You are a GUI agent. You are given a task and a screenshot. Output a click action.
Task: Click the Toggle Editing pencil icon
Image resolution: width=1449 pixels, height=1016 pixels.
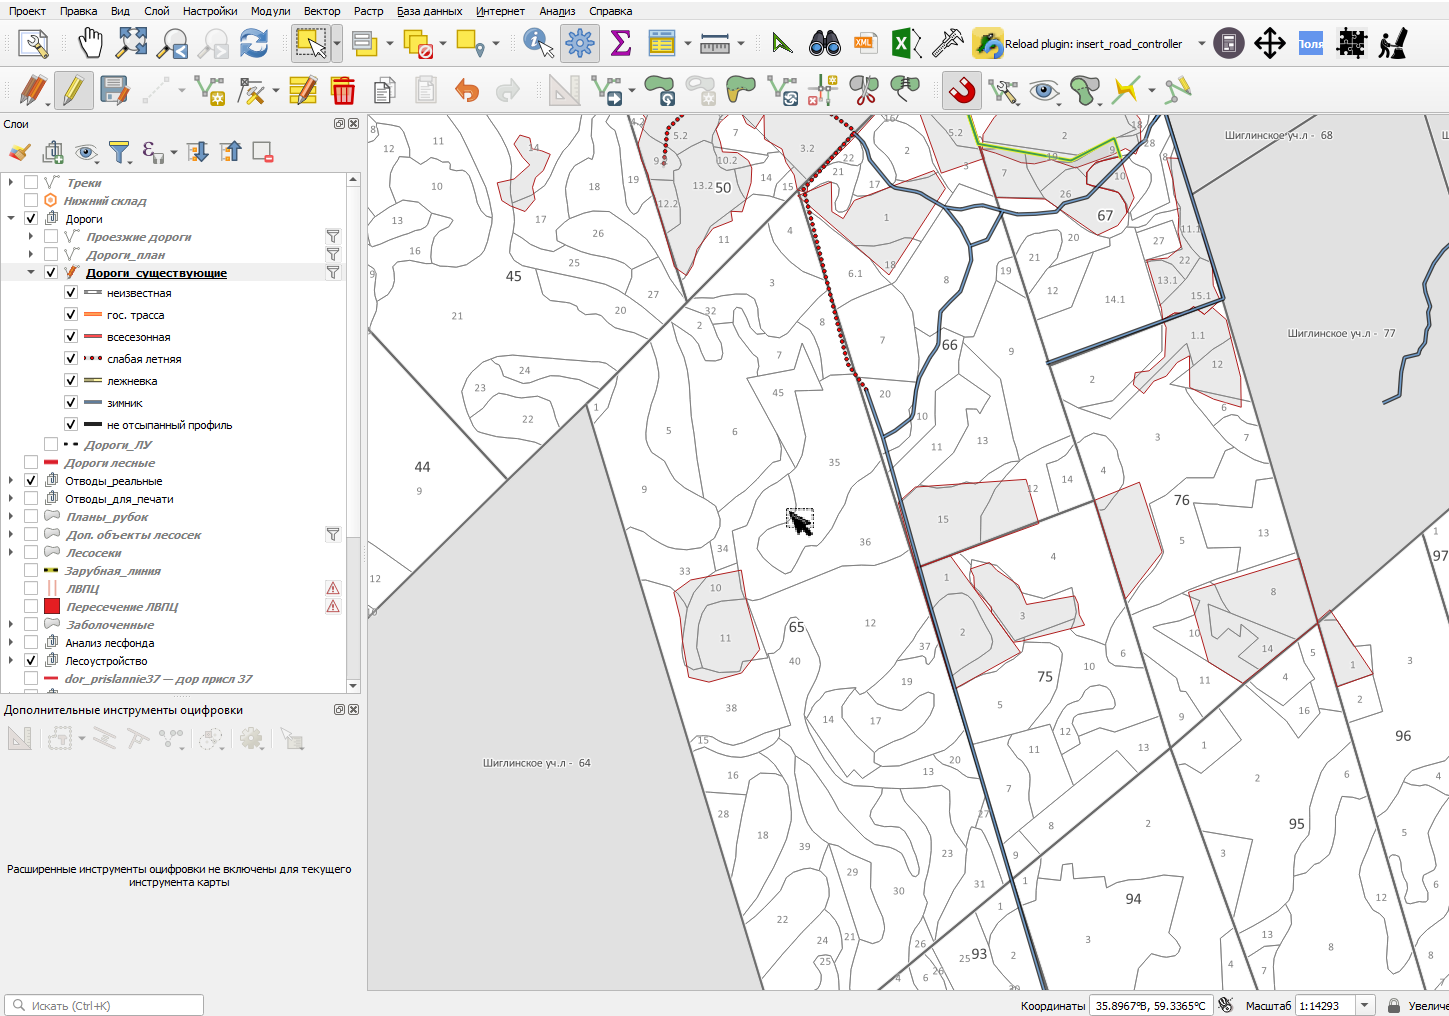pyautogui.click(x=74, y=91)
